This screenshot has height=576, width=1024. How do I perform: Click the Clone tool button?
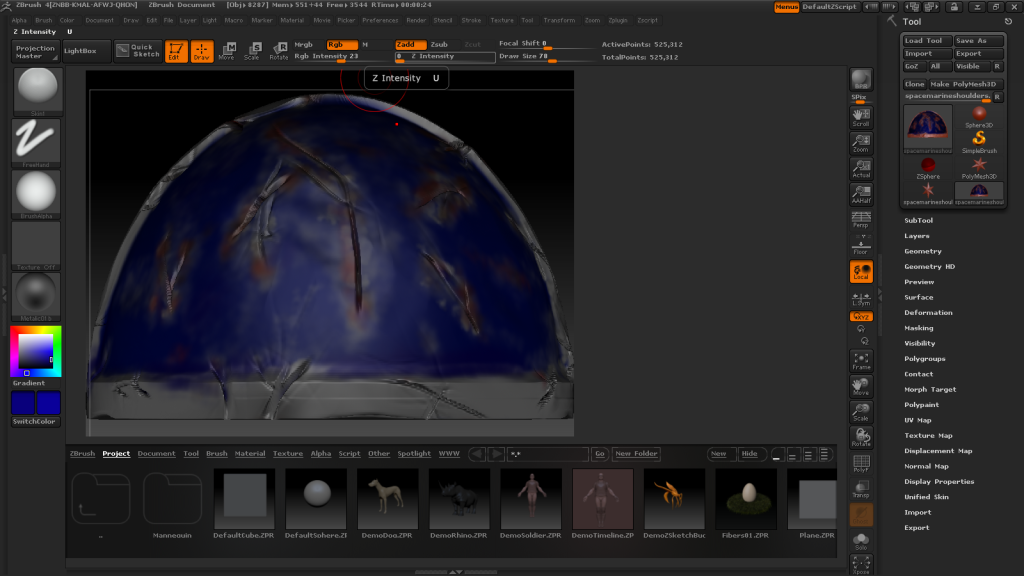[x=914, y=84]
